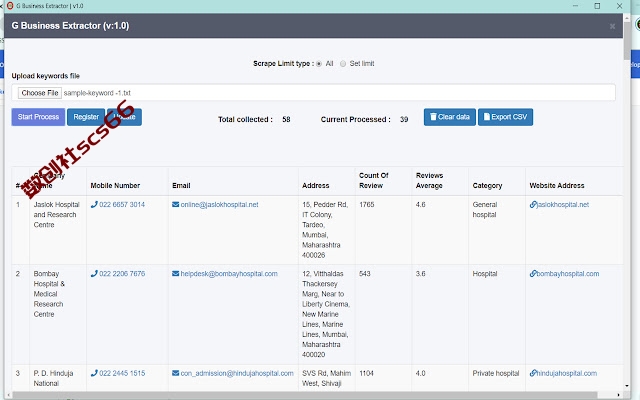Click the Clear data button

pos(450,117)
